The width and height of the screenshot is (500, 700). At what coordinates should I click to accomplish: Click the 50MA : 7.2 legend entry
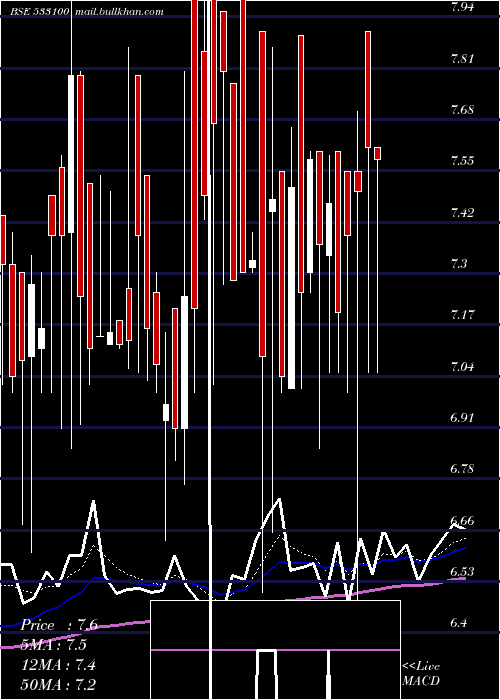point(58,684)
